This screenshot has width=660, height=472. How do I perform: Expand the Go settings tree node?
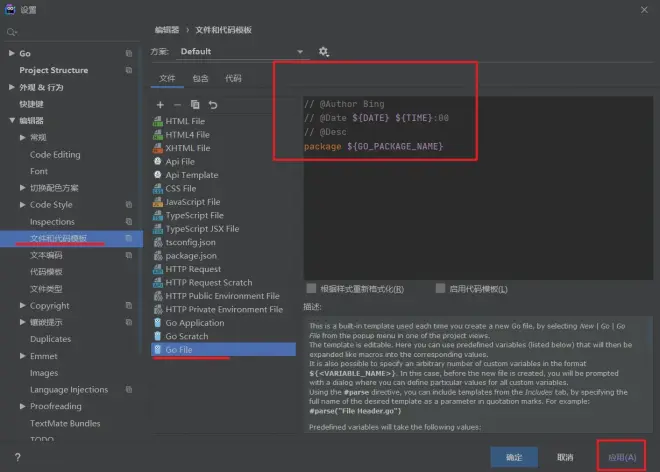[11, 53]
